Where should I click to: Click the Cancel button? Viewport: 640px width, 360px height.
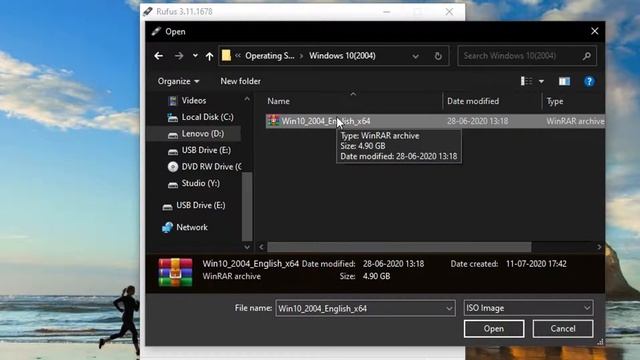563,329
